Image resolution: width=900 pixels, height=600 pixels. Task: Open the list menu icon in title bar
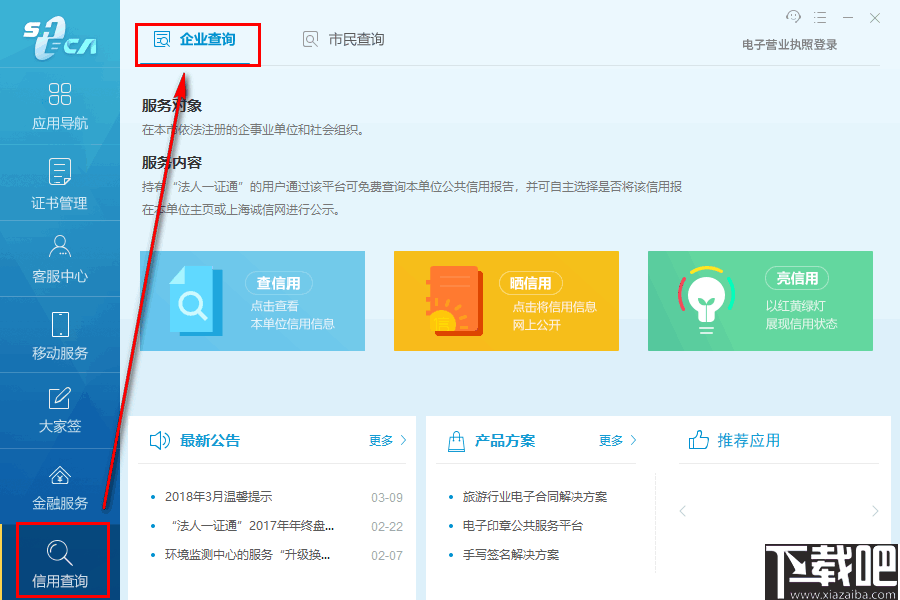822,18
